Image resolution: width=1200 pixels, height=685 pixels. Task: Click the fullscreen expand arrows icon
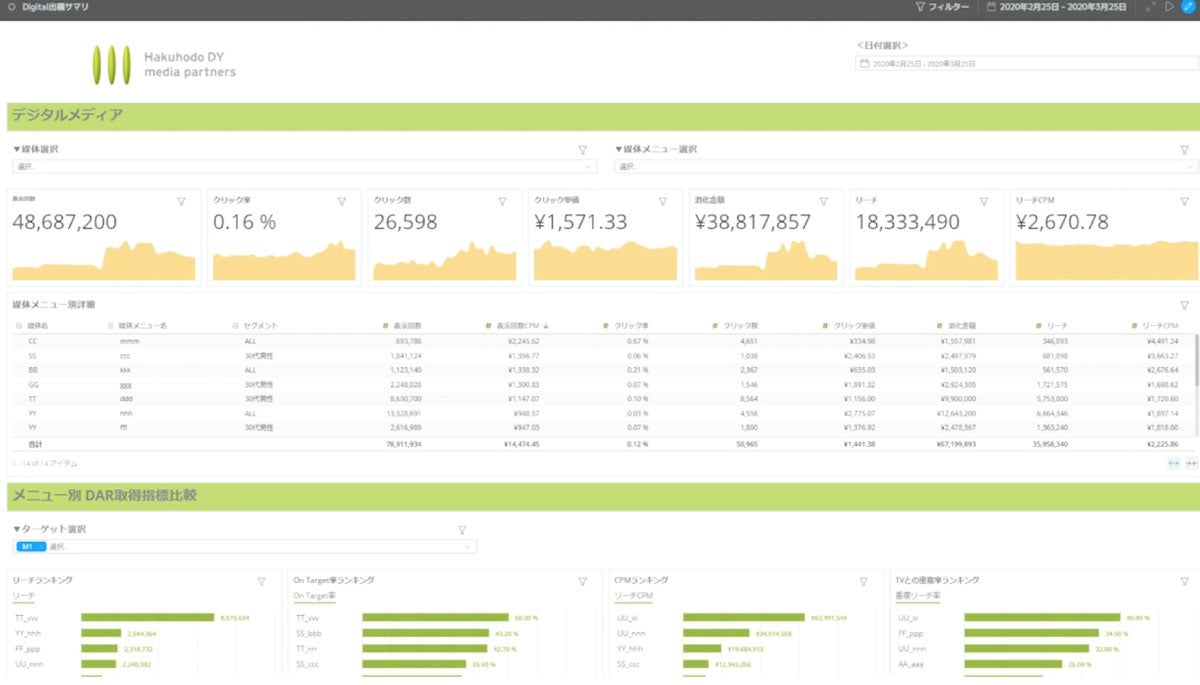1151,7
